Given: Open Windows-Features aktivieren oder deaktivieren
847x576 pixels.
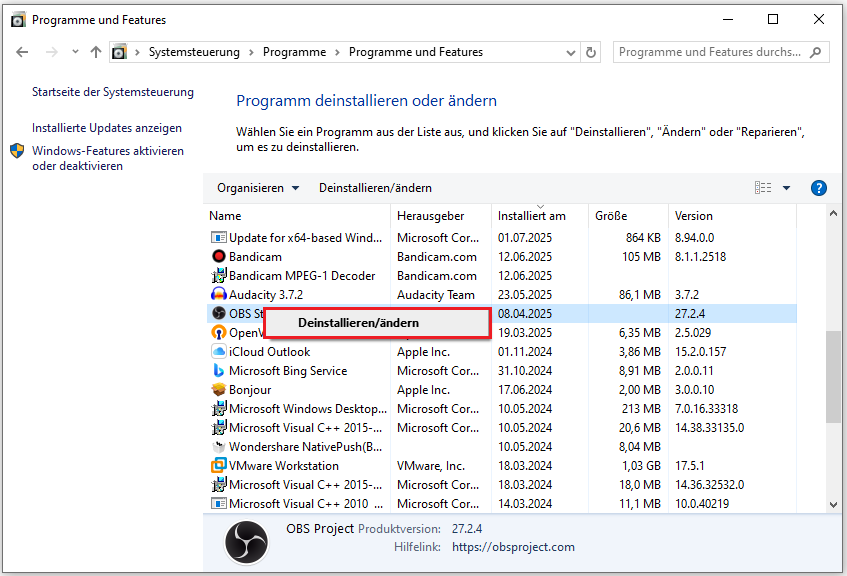Looking at the screenshot, I should point(108,158).
